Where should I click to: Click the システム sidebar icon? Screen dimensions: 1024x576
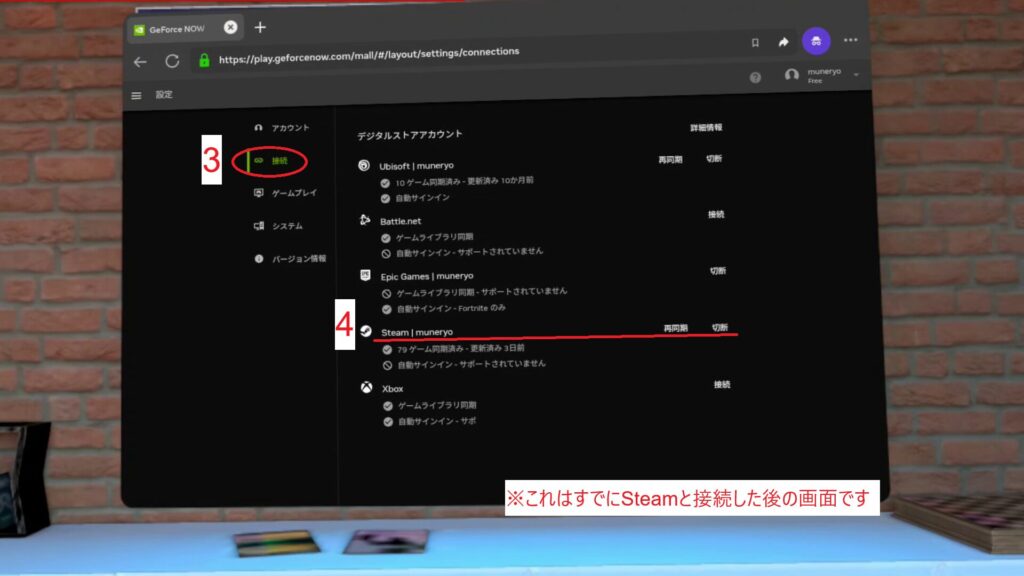(x=259, y=226)
